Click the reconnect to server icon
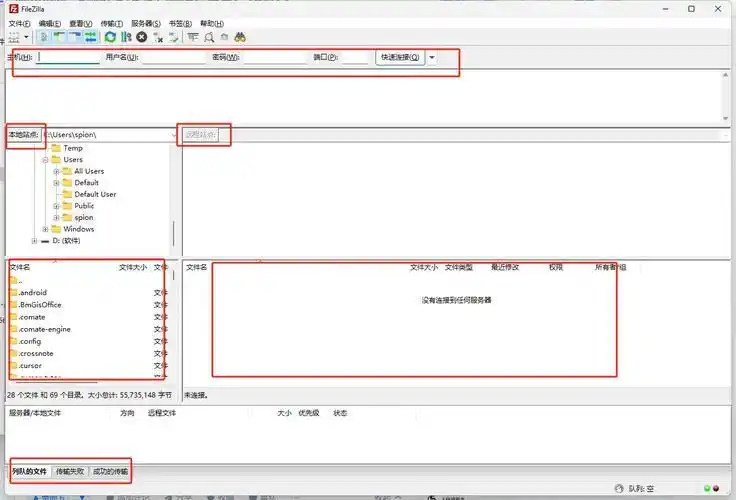Image resolution: width=736 pixels, height=500 pixels. [x=173, y=37]
